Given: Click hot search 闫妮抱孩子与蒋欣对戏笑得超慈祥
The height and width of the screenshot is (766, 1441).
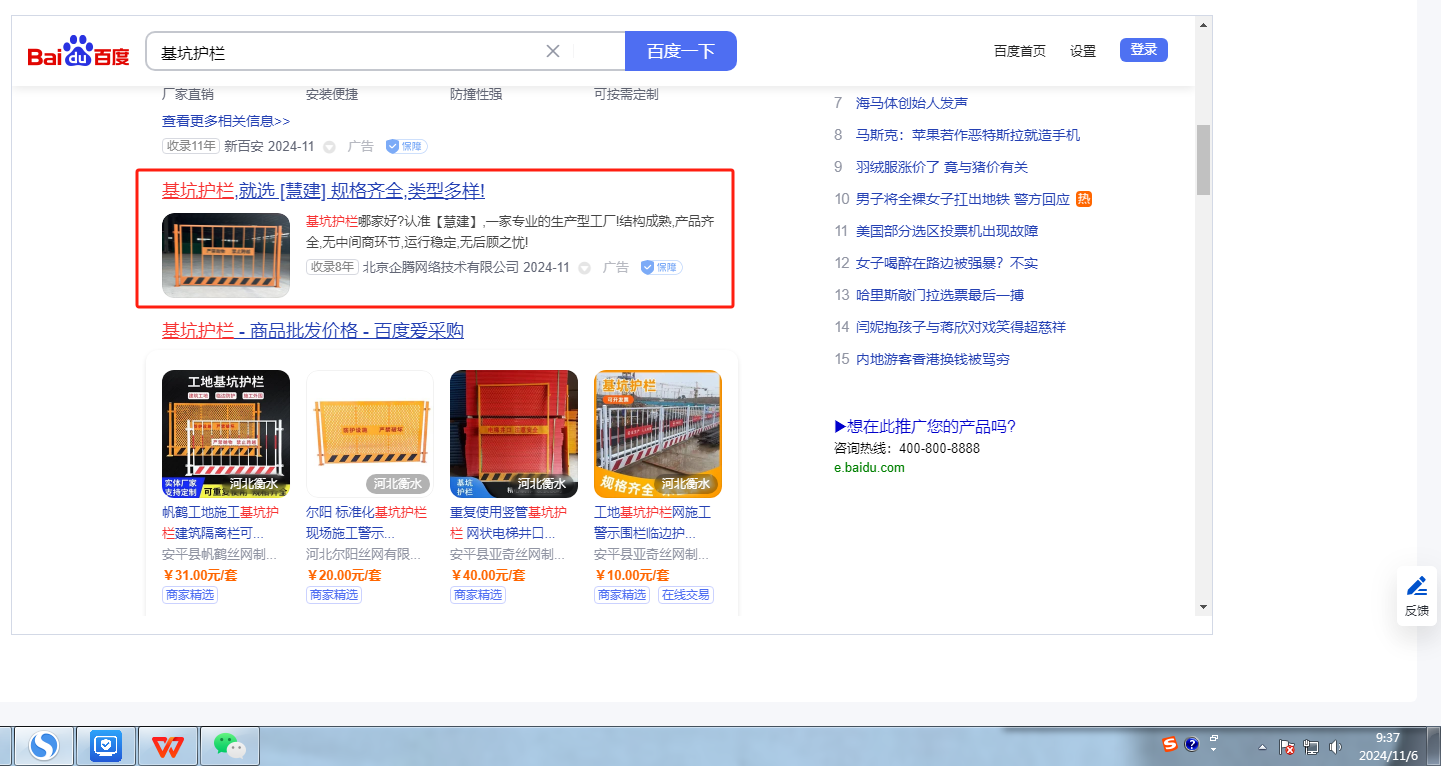Looking at the screenshot, I should pos(961,327).
